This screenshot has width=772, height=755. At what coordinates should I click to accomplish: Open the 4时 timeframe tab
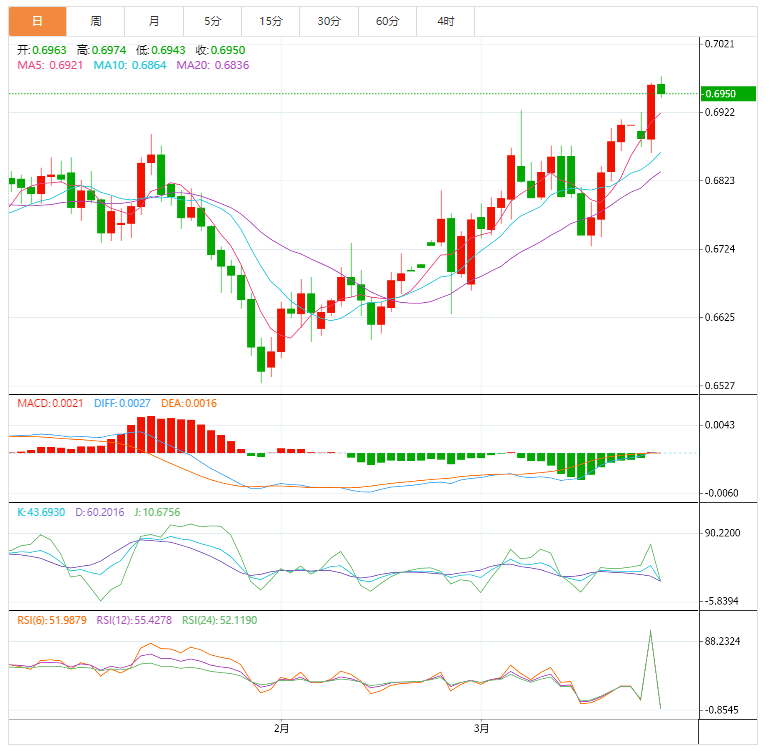pyautogui.click(x=446, y=21)
